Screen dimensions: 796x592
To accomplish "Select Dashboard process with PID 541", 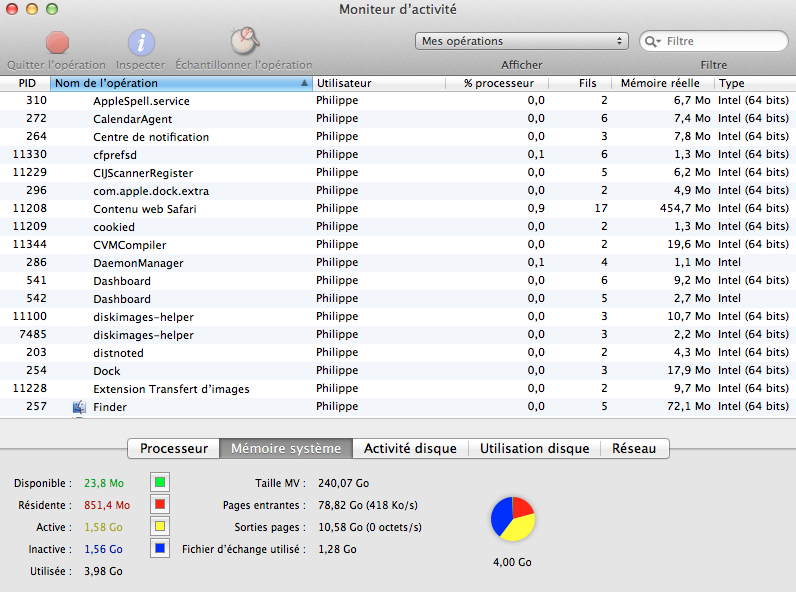I will [x=398, y=281].
